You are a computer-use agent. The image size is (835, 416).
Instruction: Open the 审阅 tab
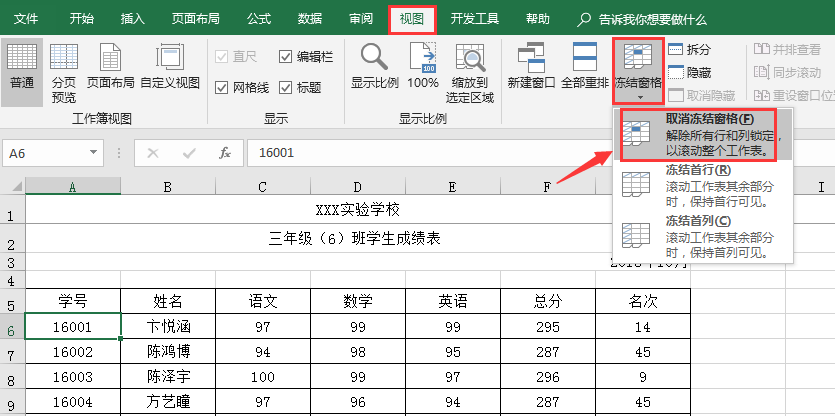361,20
